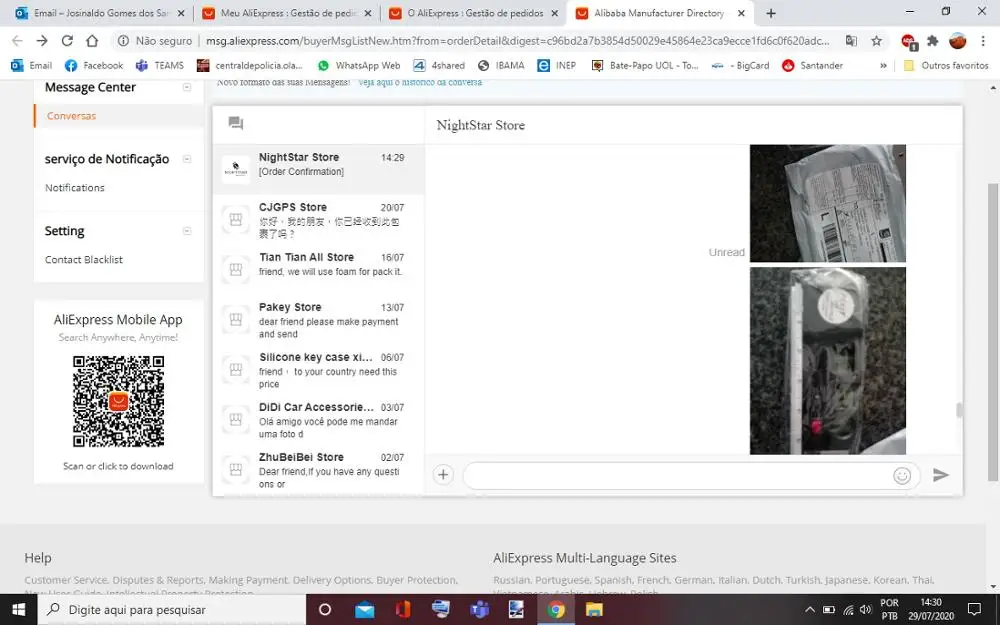Screen dimensions: 1000x625
Task: Click Silicone key case store avatar icon
Action: (x=235, y=369)
